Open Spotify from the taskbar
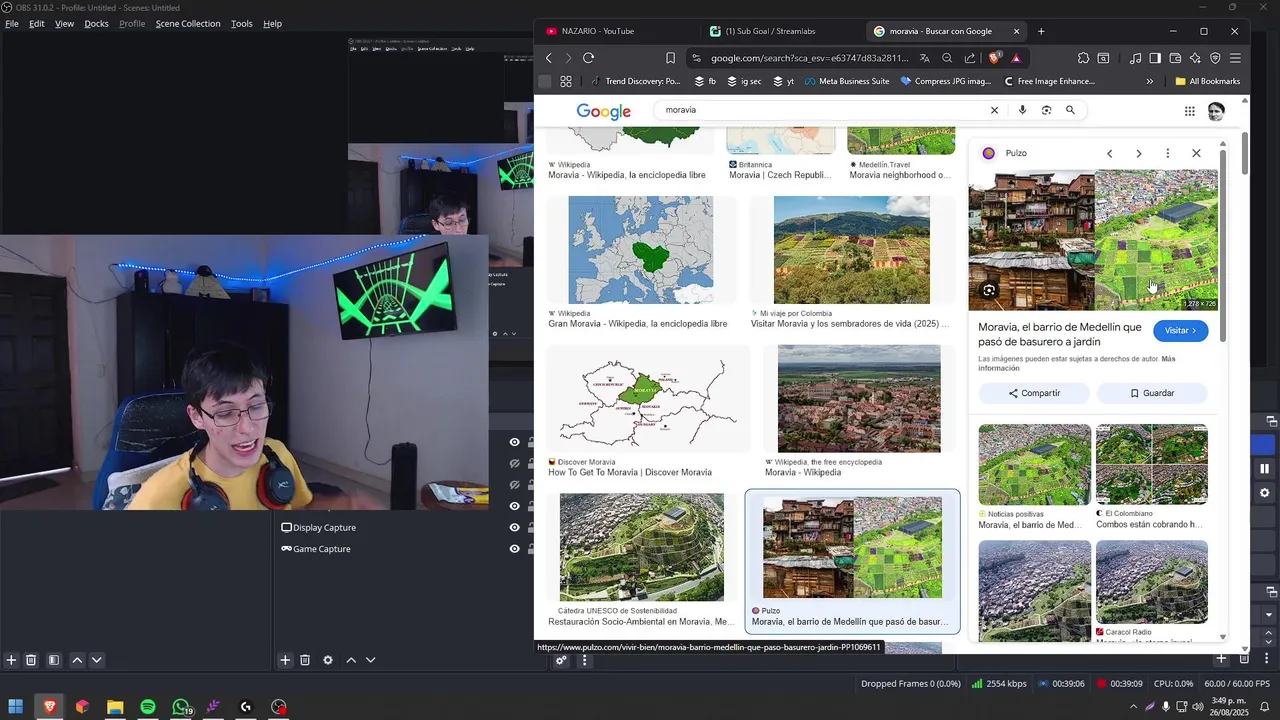This screenshot has width=1280, height=720. click(x=148, y=707)
